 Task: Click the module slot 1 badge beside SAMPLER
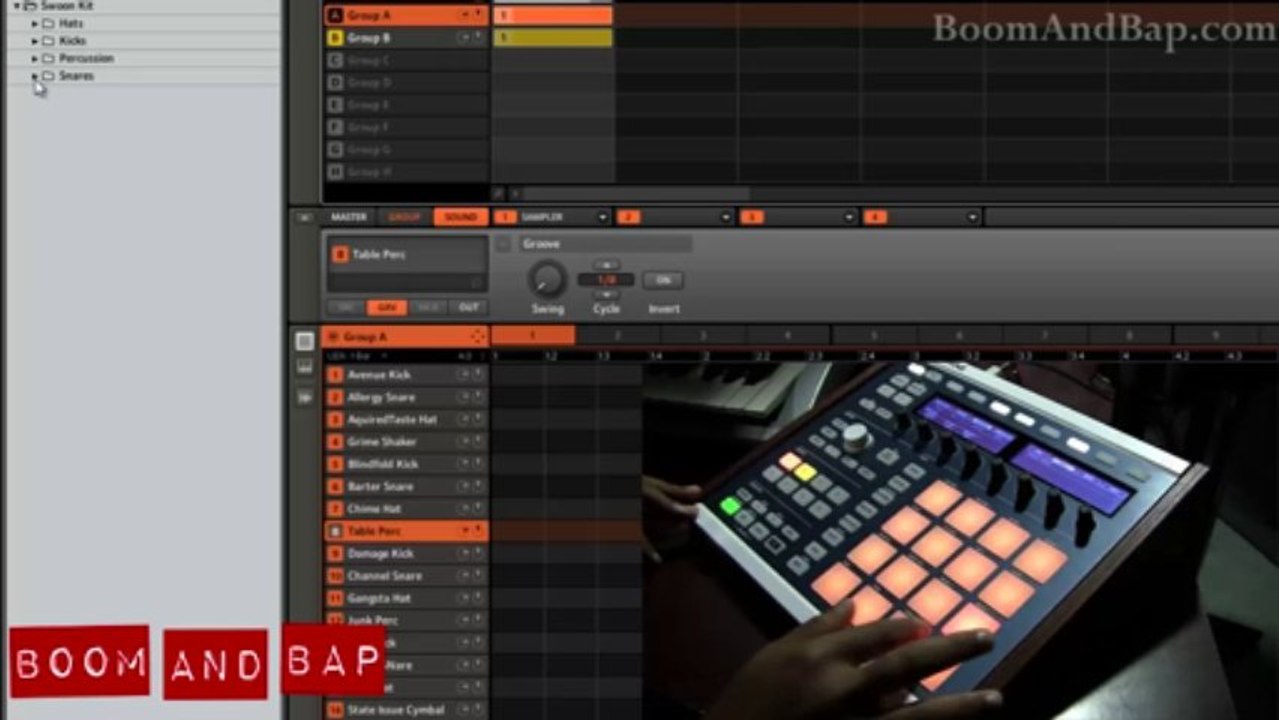[x=506, y=217]
